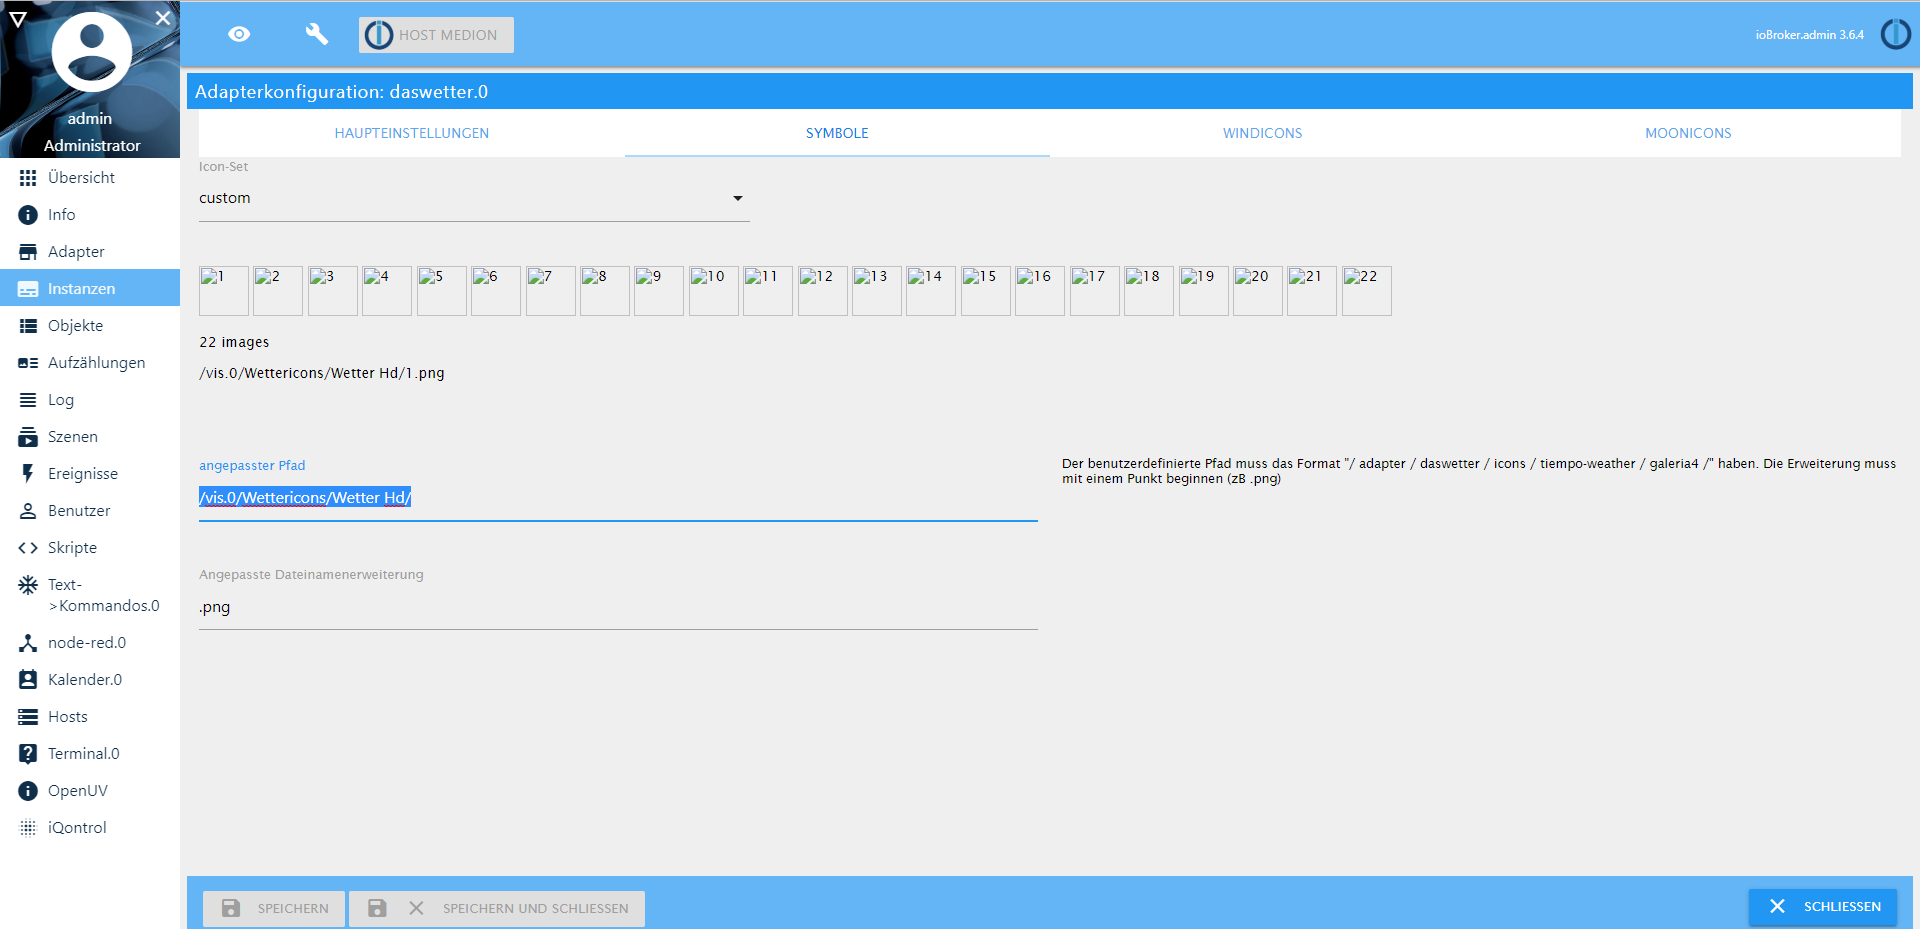
Task: Select weather icon thumbnail number 13
Action: (876, 290)
